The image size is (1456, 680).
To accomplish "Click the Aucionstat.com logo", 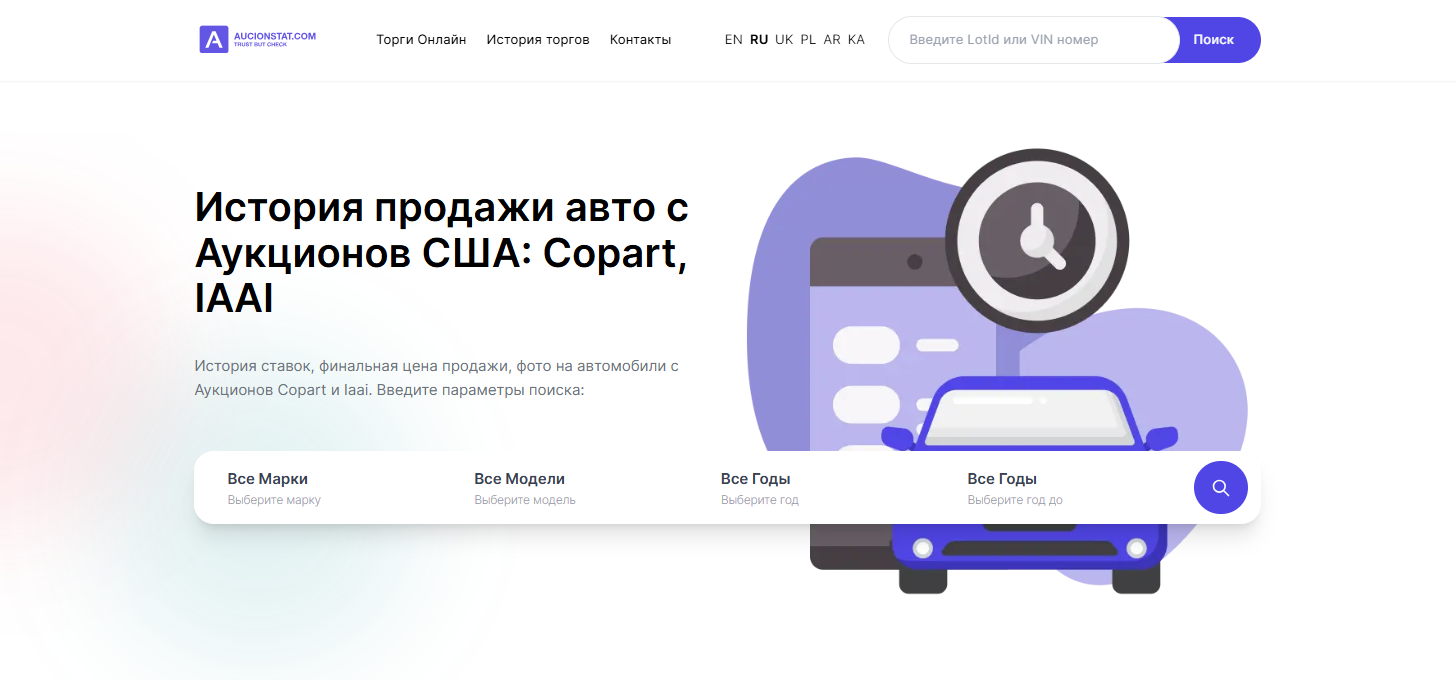I will pyautogui.click(x=258, y=40).
